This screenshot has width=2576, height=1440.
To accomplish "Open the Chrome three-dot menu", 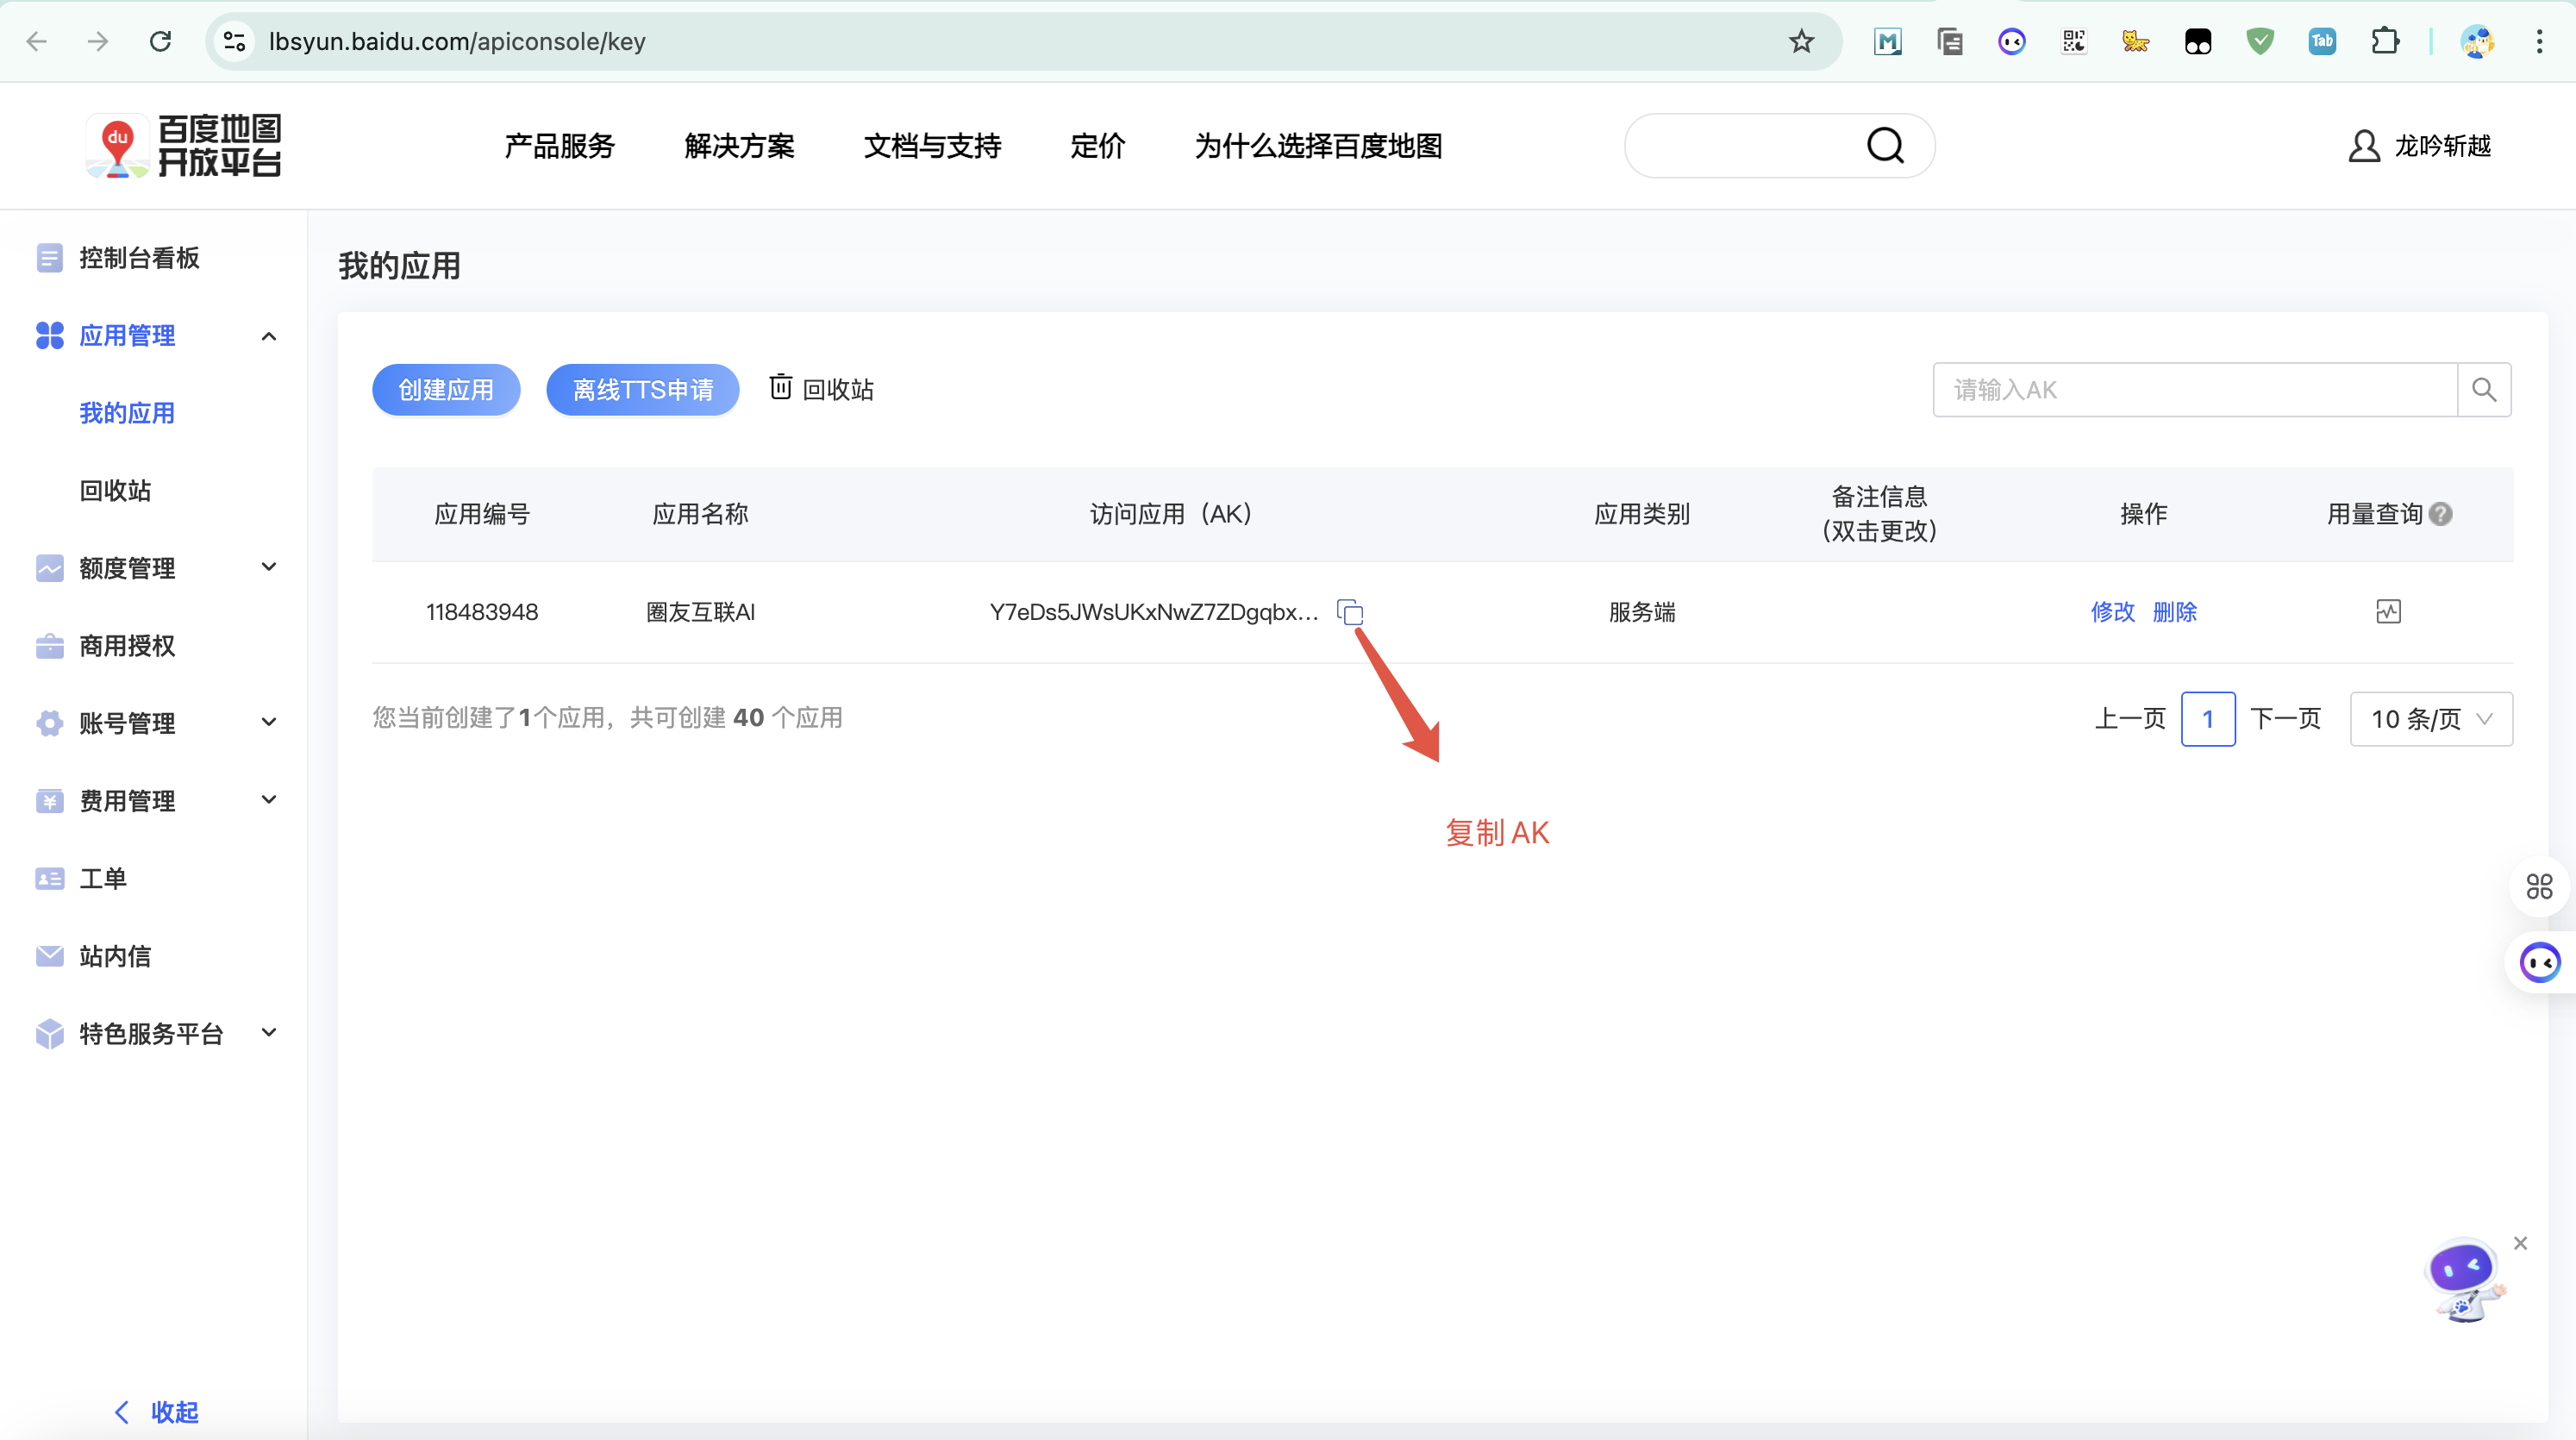I will click(2539, 41).
